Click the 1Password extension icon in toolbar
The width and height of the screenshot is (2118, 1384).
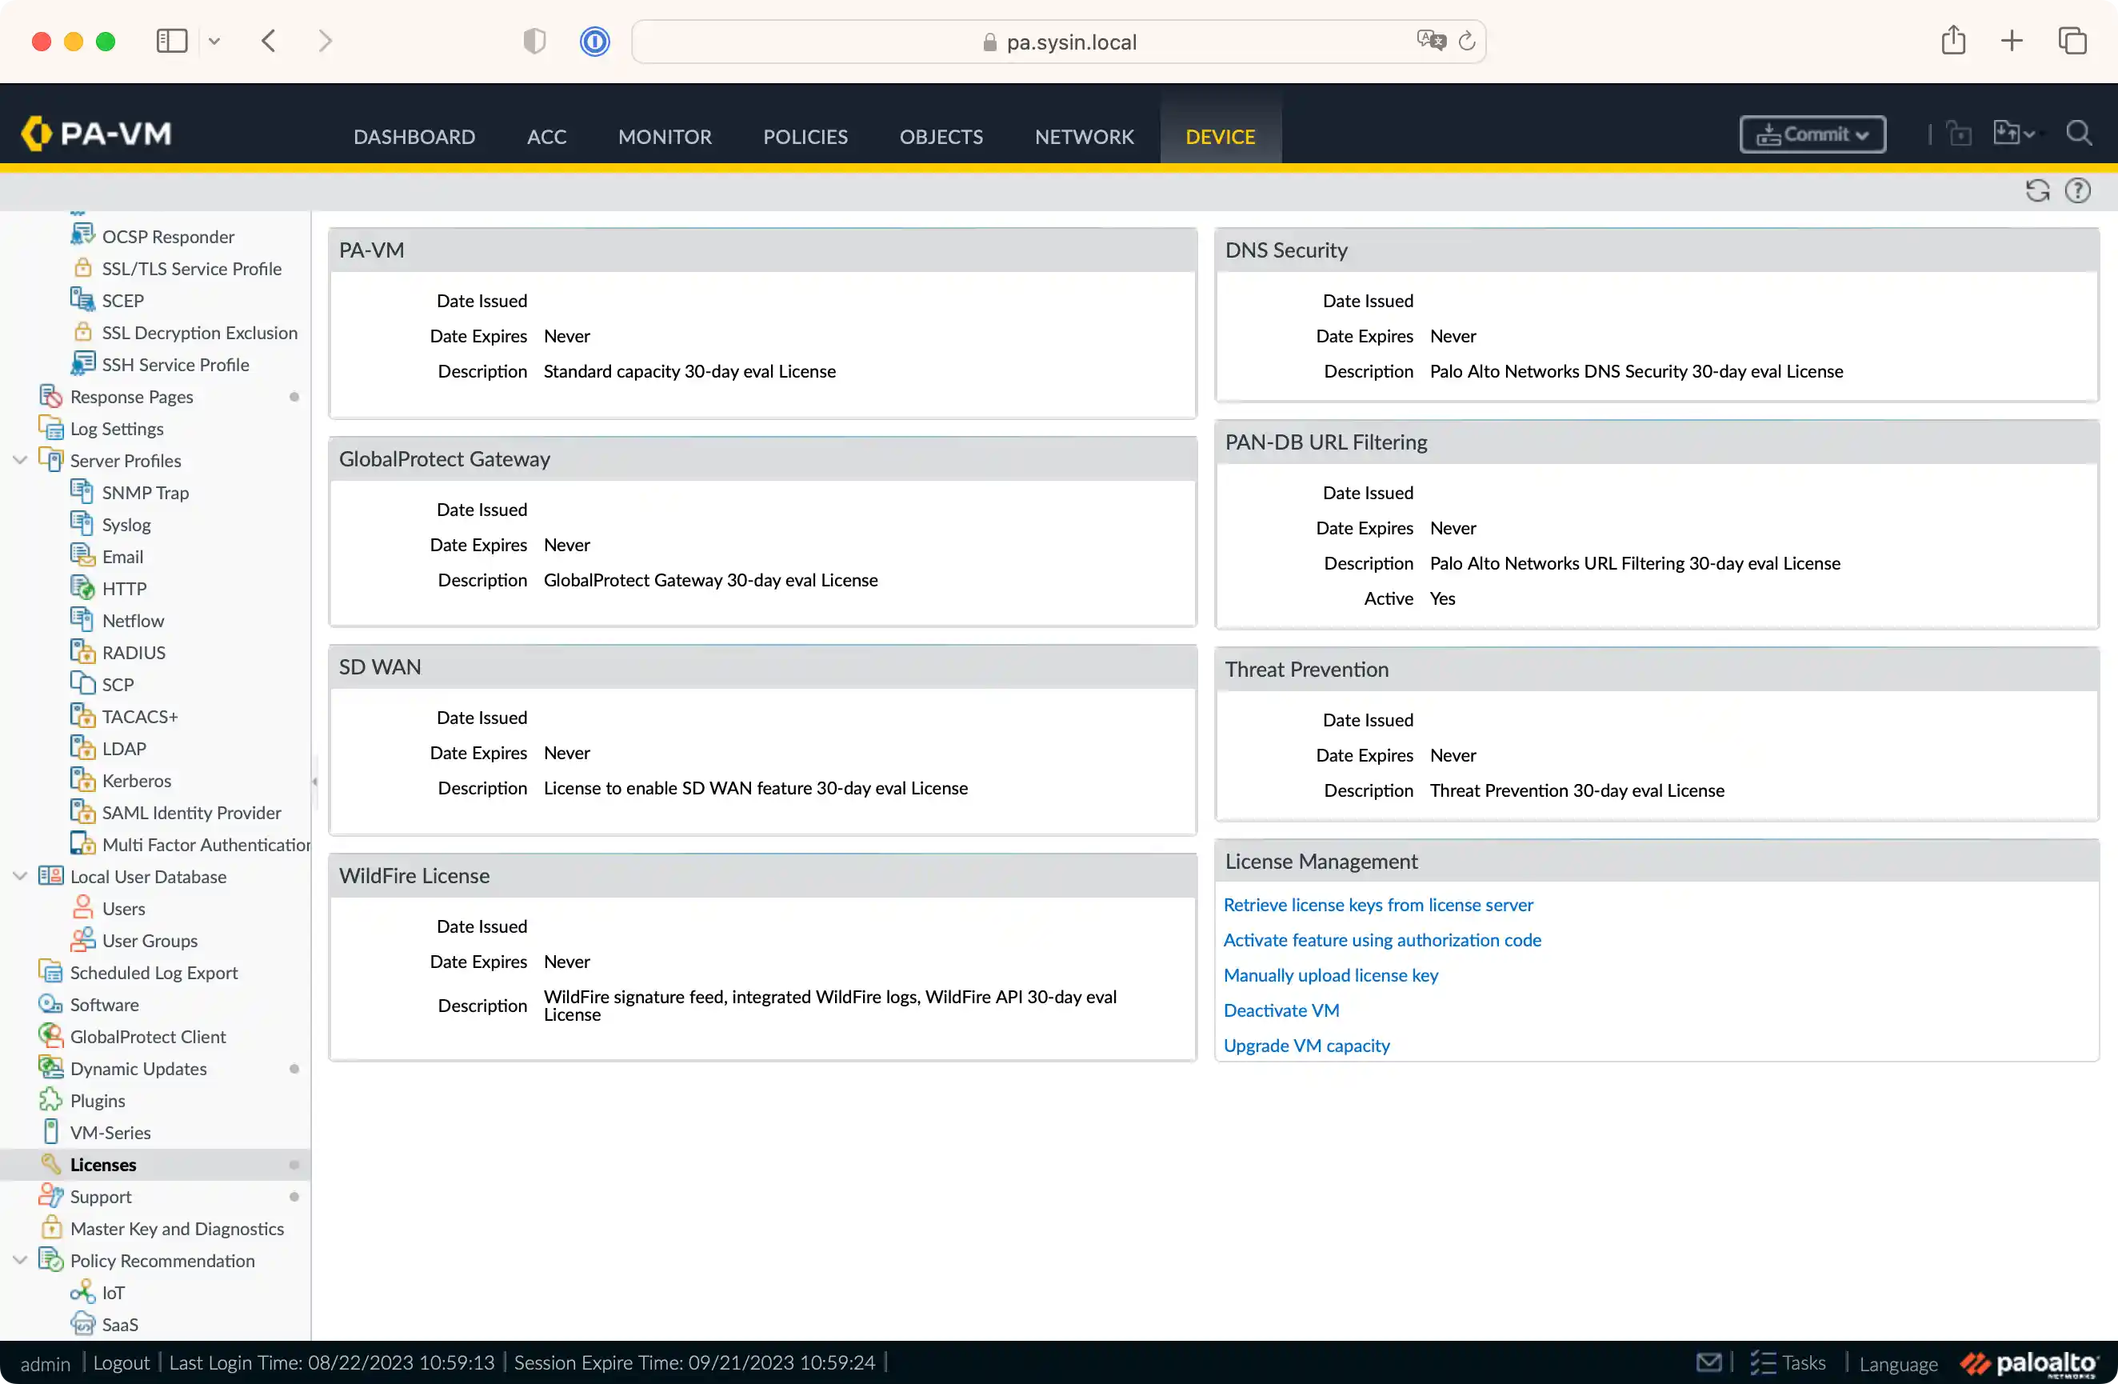(x=594, y=41)
